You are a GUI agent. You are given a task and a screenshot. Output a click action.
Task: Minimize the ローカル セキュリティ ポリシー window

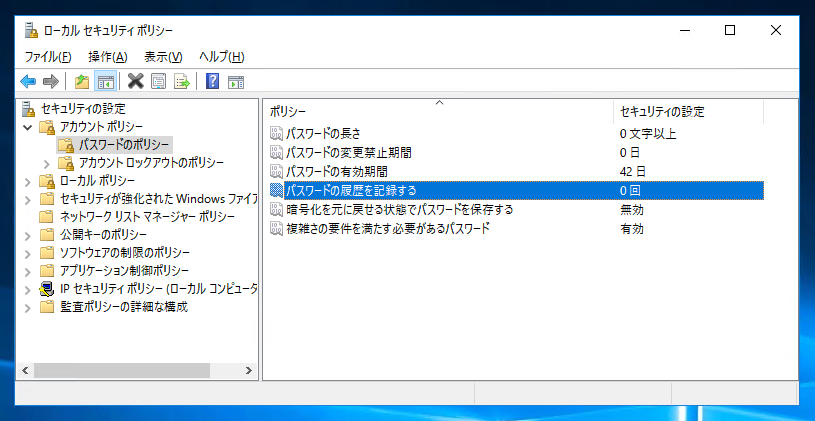click(x=684, y=31)
